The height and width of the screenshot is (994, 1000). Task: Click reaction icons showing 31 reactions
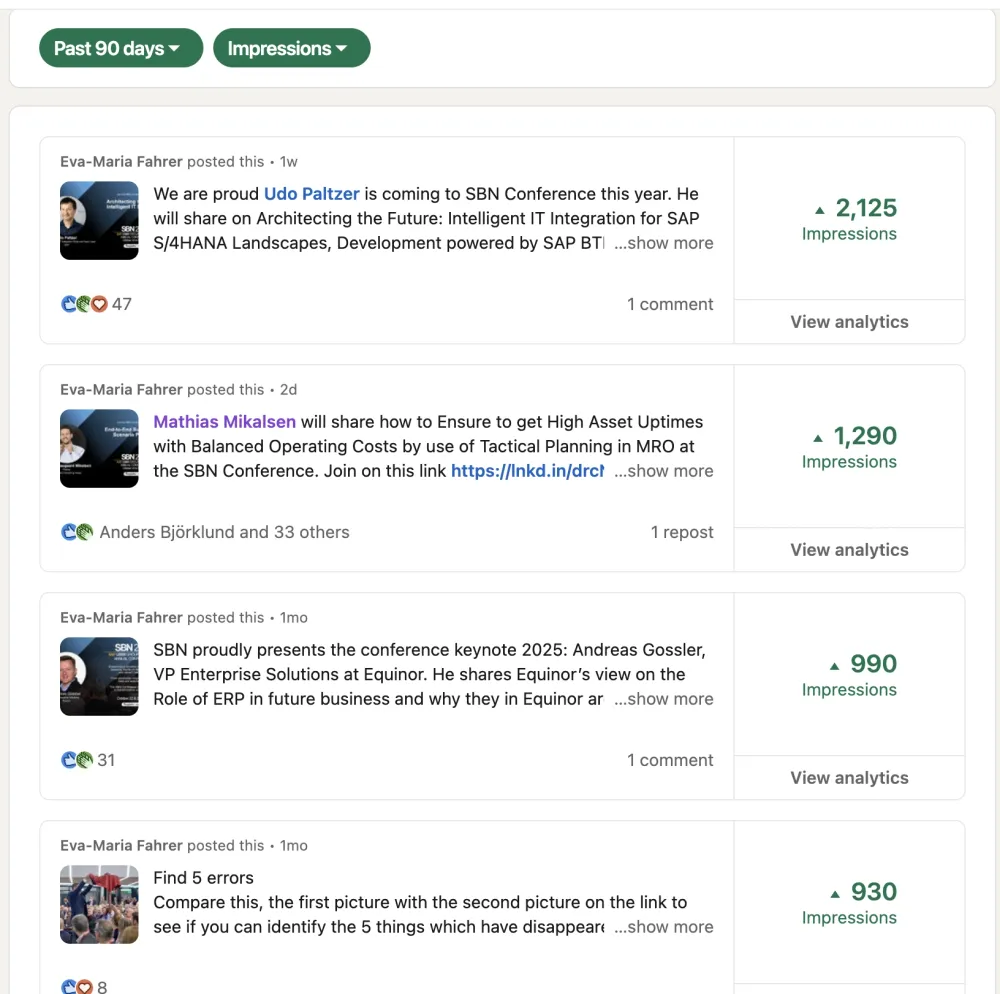(x=77, y=760)
